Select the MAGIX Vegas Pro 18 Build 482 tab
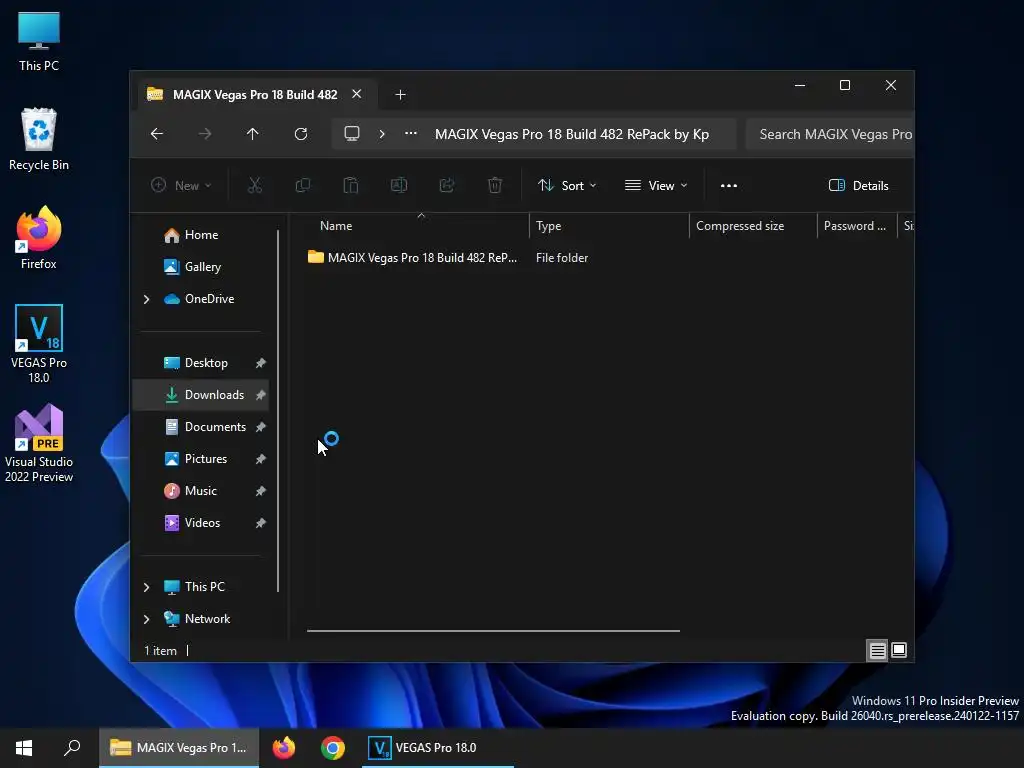This screenshot has height=768, width=1024. pos(255,95)
